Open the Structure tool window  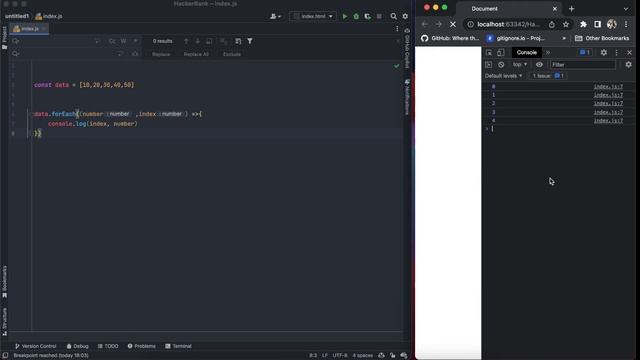[x=4, y=322]
